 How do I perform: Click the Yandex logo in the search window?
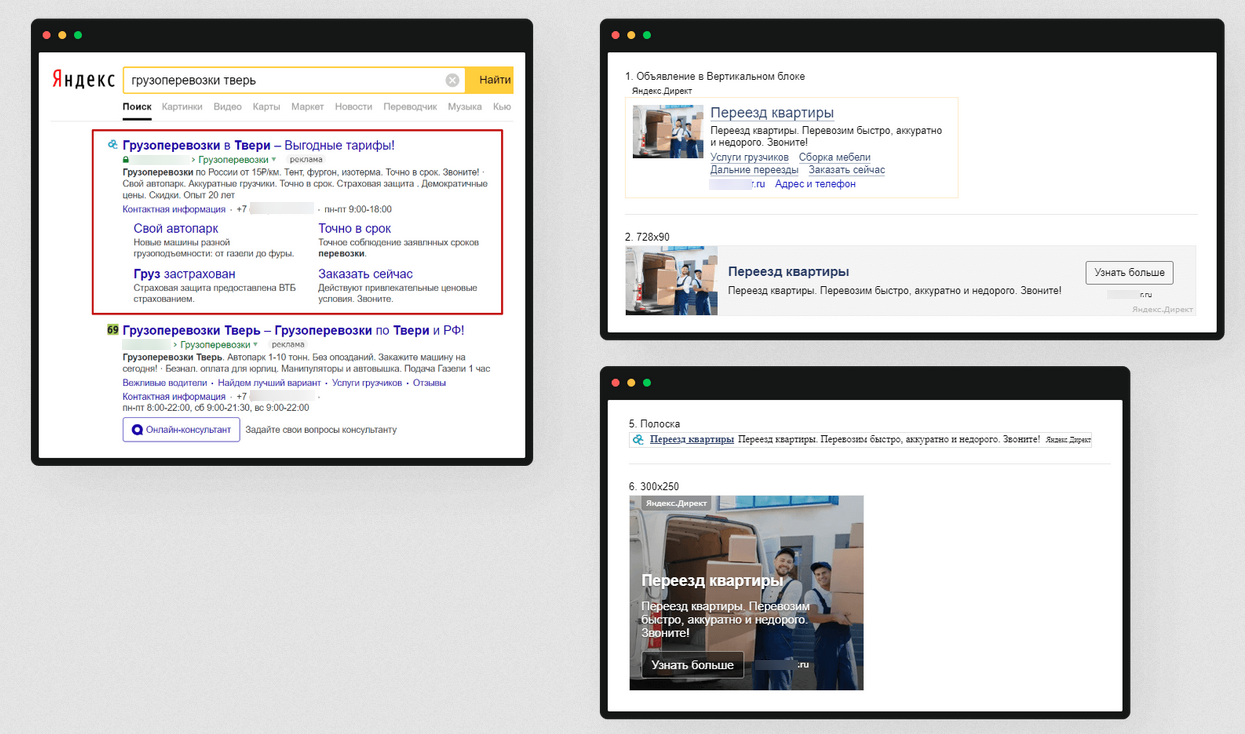point(83,81)
